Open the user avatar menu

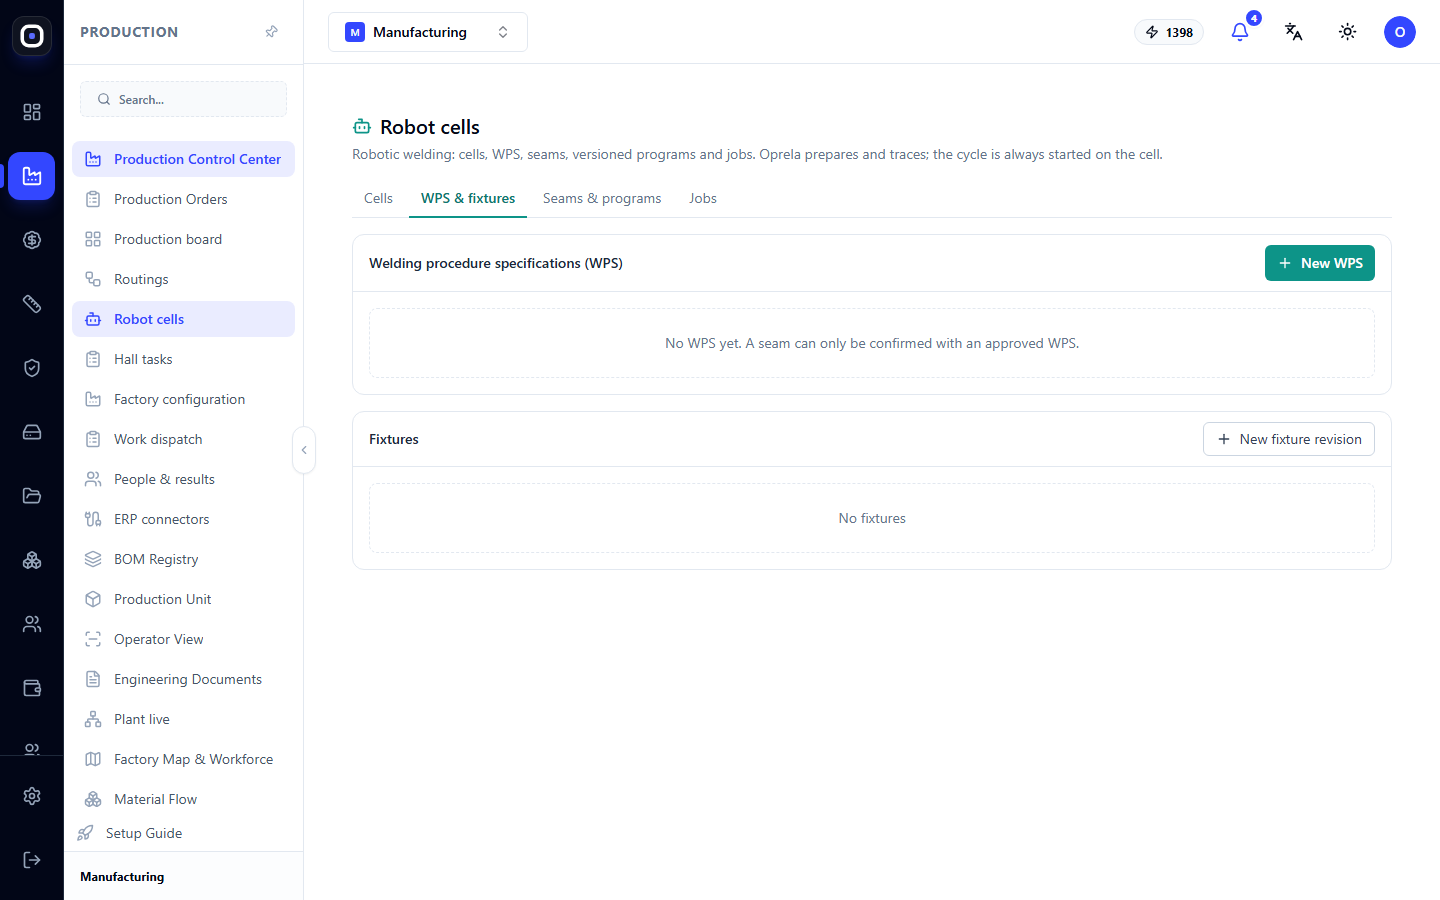click(x=1400, y=32)
